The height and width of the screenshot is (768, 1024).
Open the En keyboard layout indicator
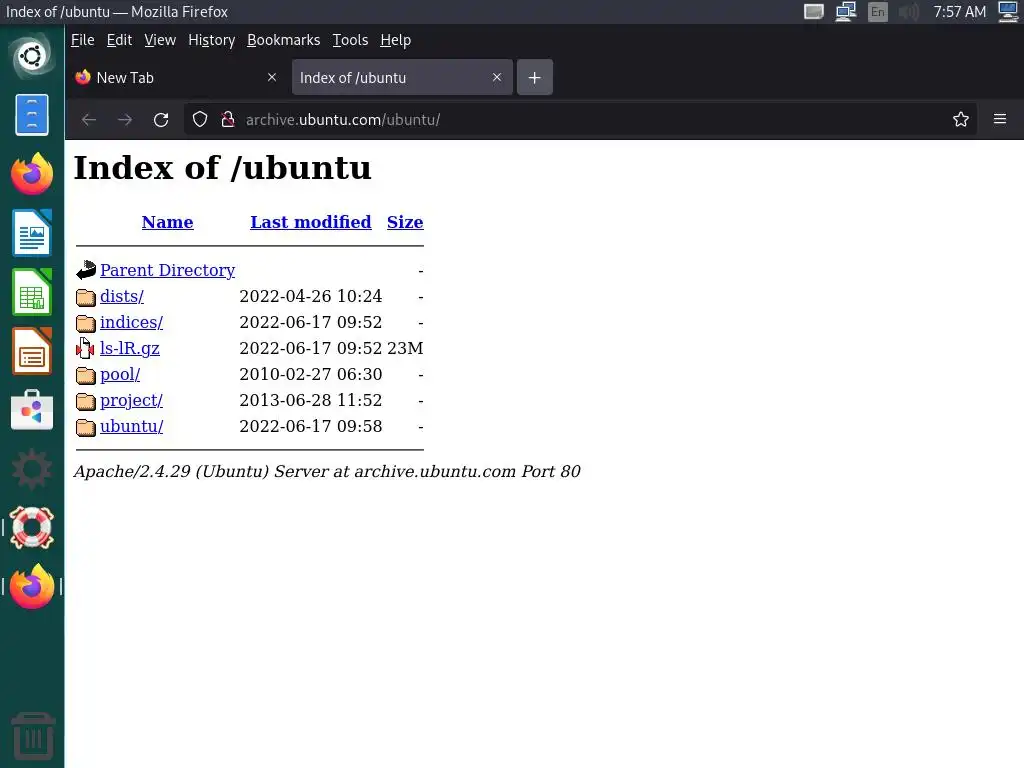click(878, 12)
